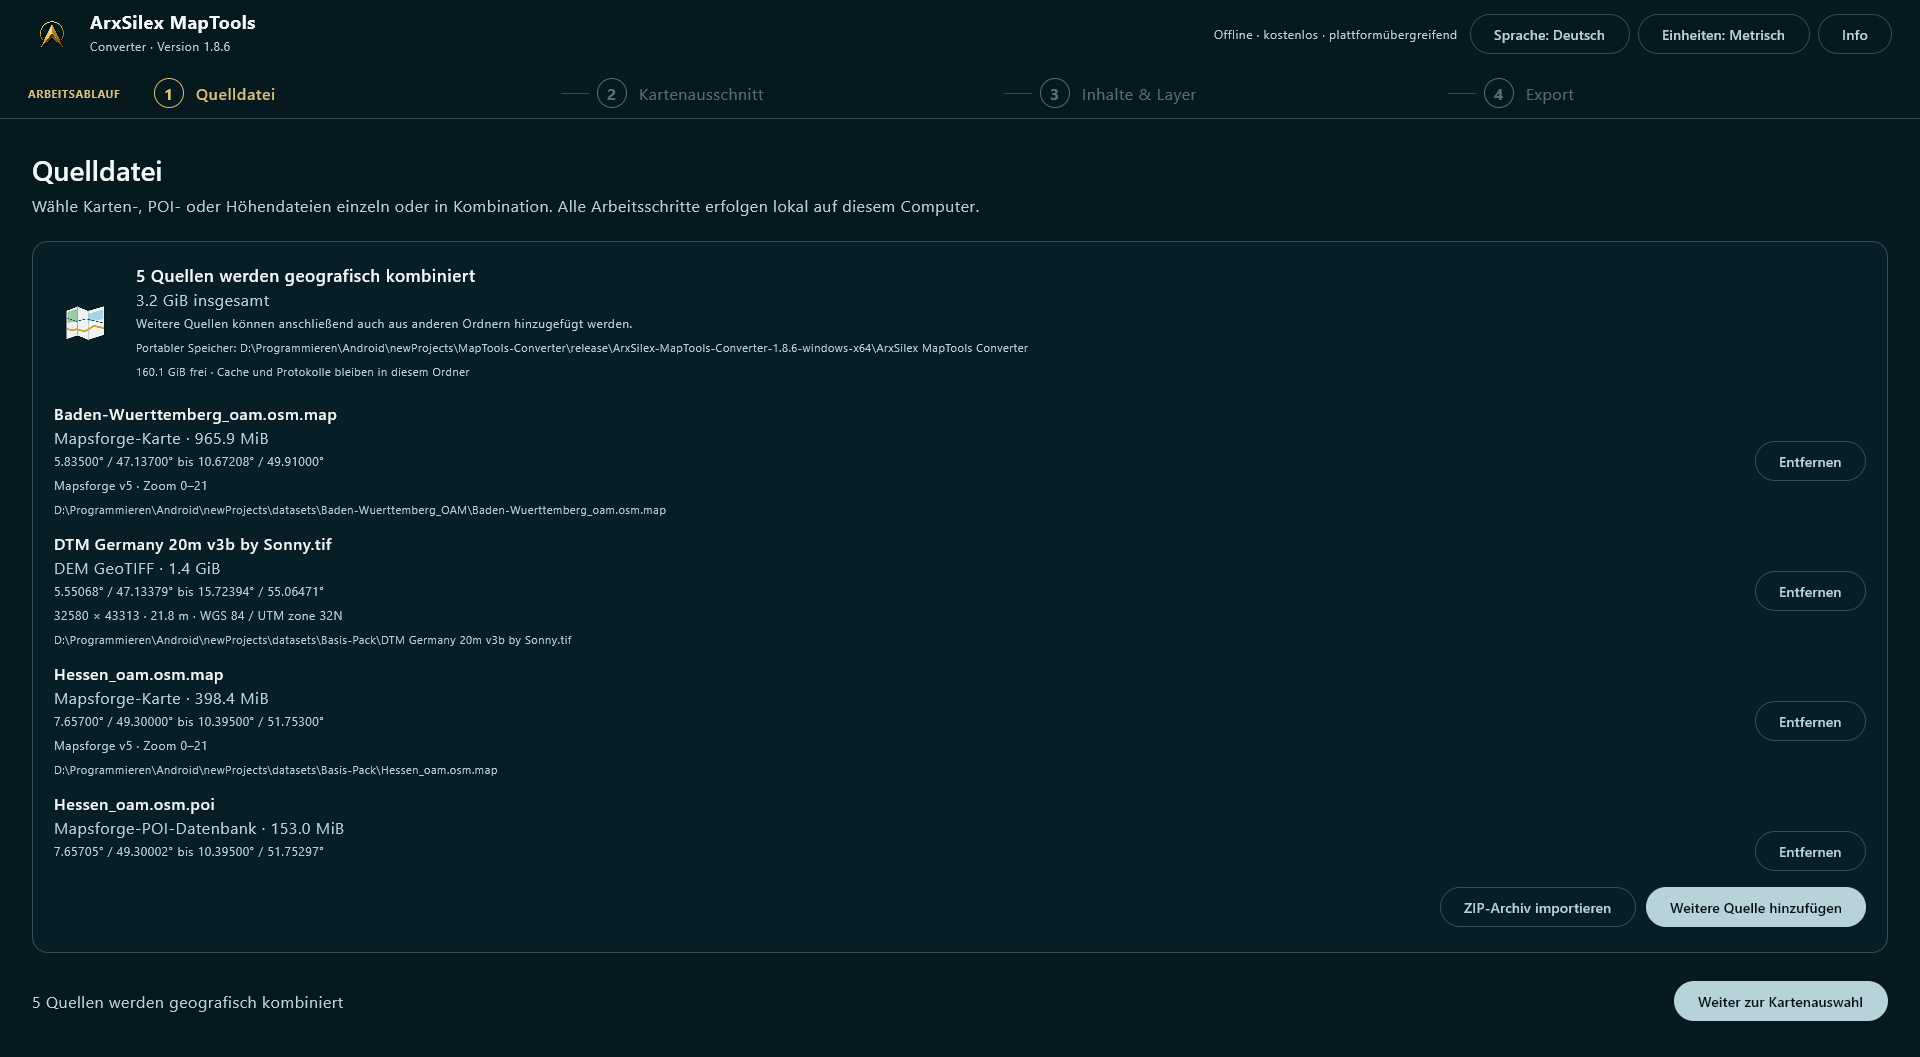
Task: Proceed with Weiter zur Kartenauswahl
Action: (1780, 1002)
